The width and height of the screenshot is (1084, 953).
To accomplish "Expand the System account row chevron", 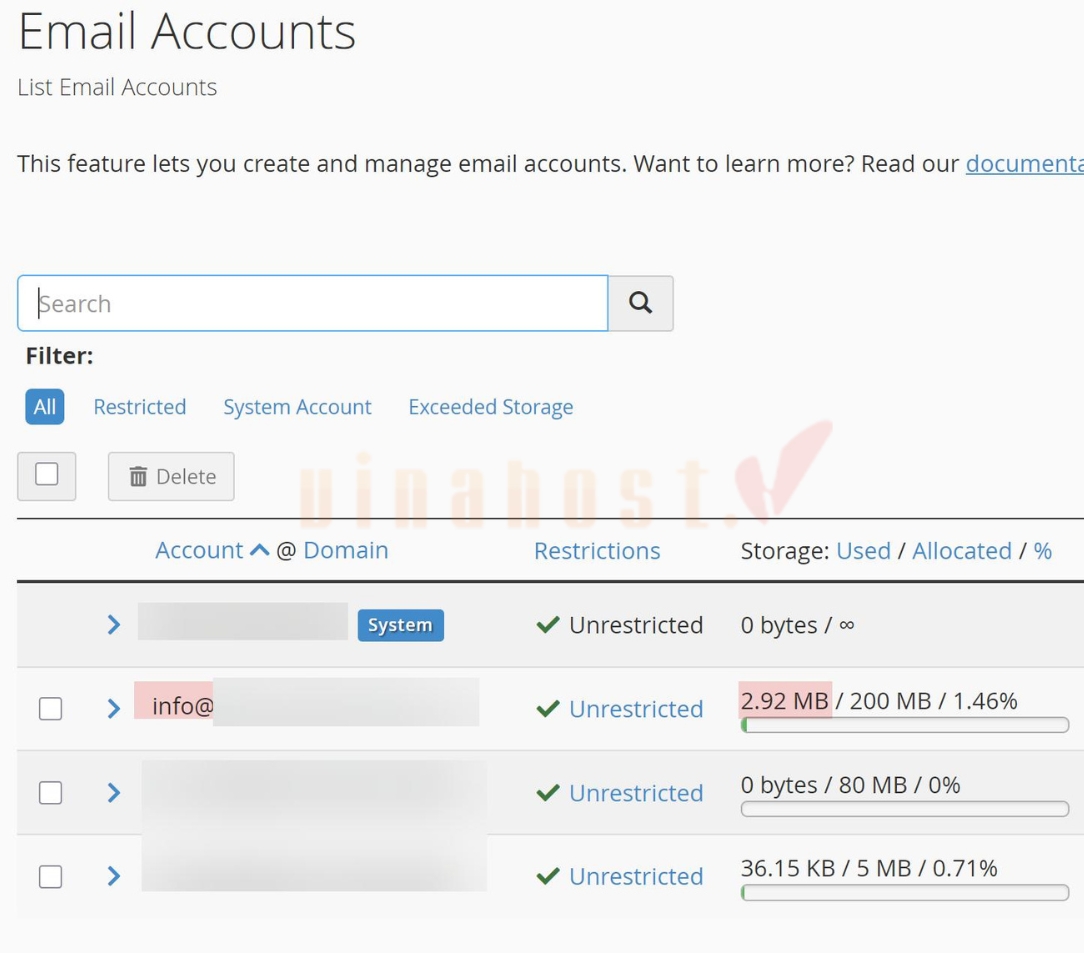I will click(114, 625).
